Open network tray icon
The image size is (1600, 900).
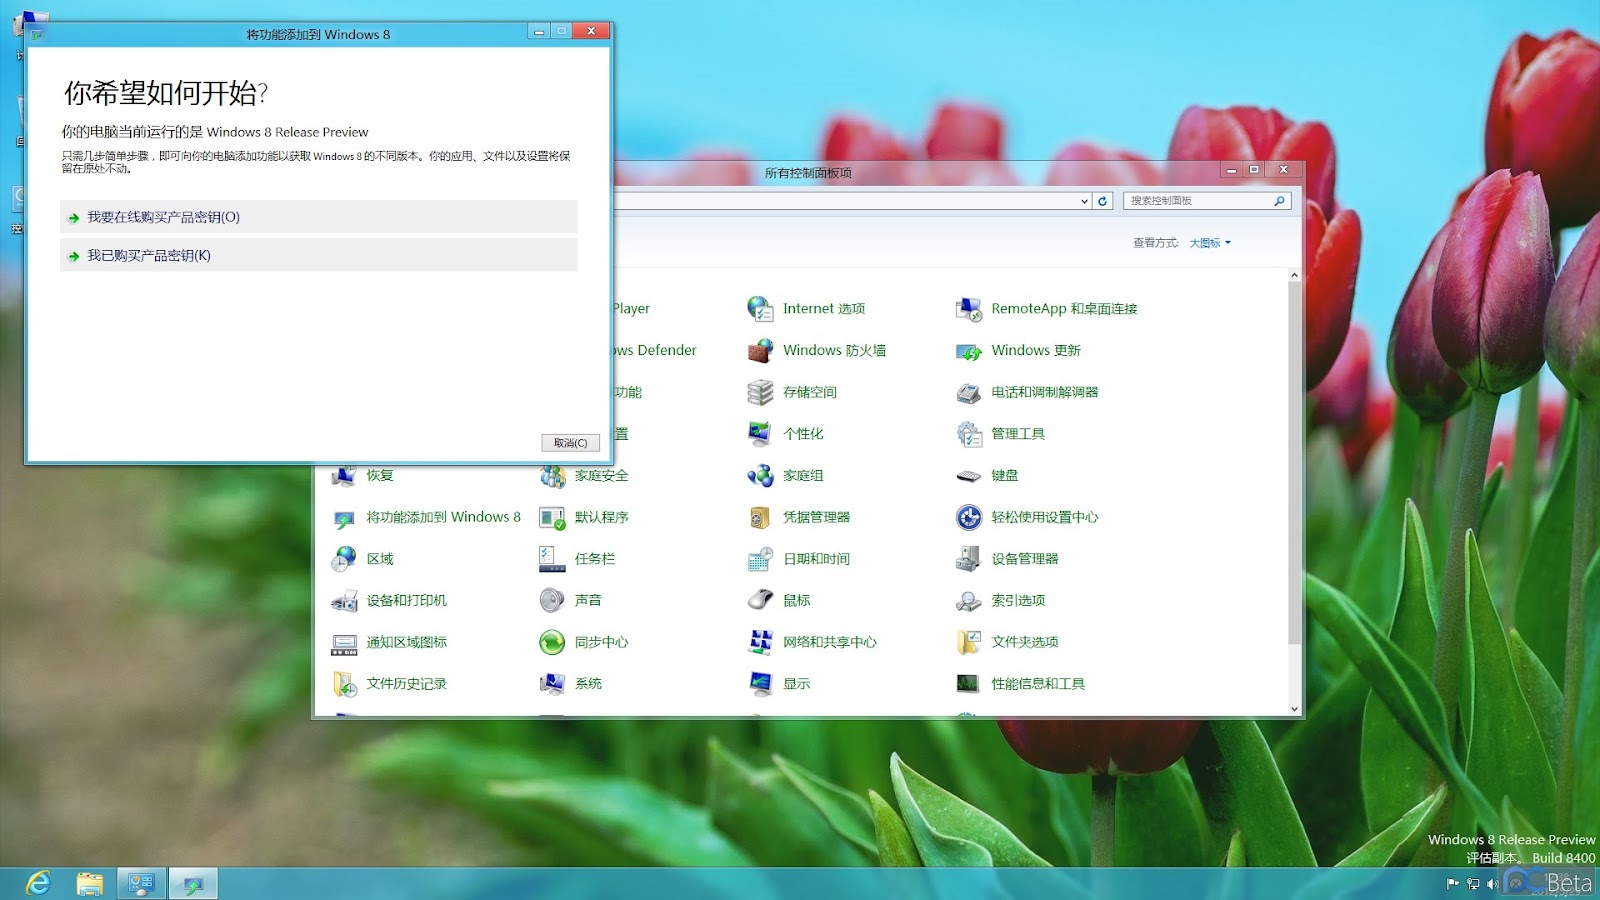[x=1473, y=884]
